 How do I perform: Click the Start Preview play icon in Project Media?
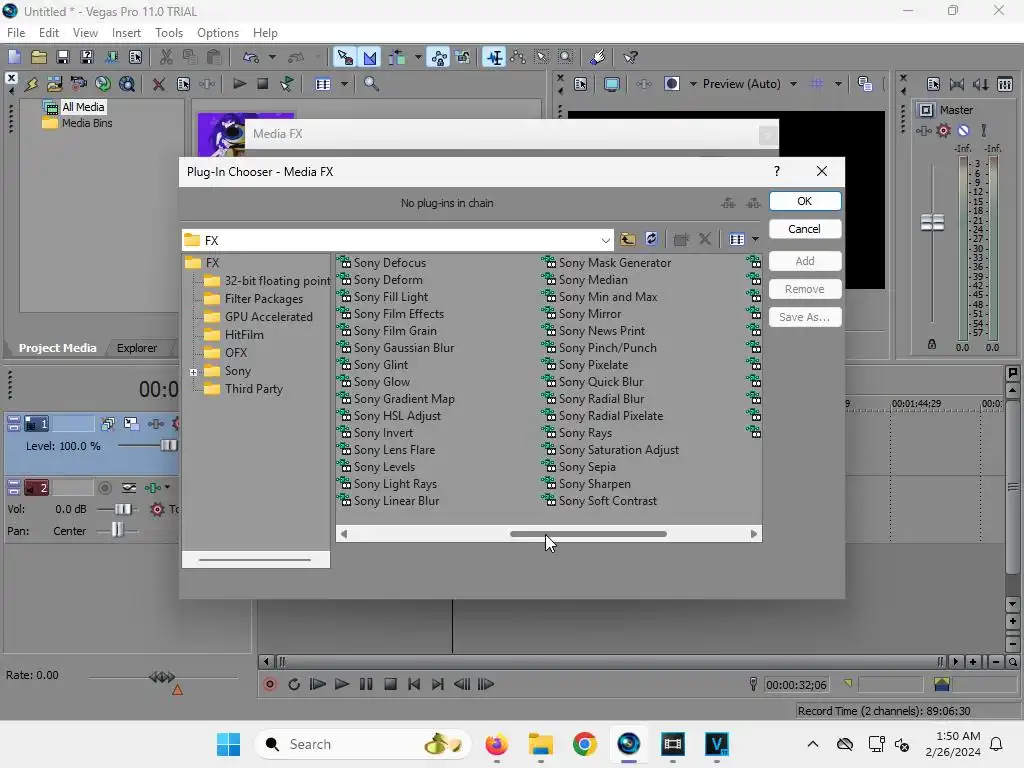pos(239,84)
